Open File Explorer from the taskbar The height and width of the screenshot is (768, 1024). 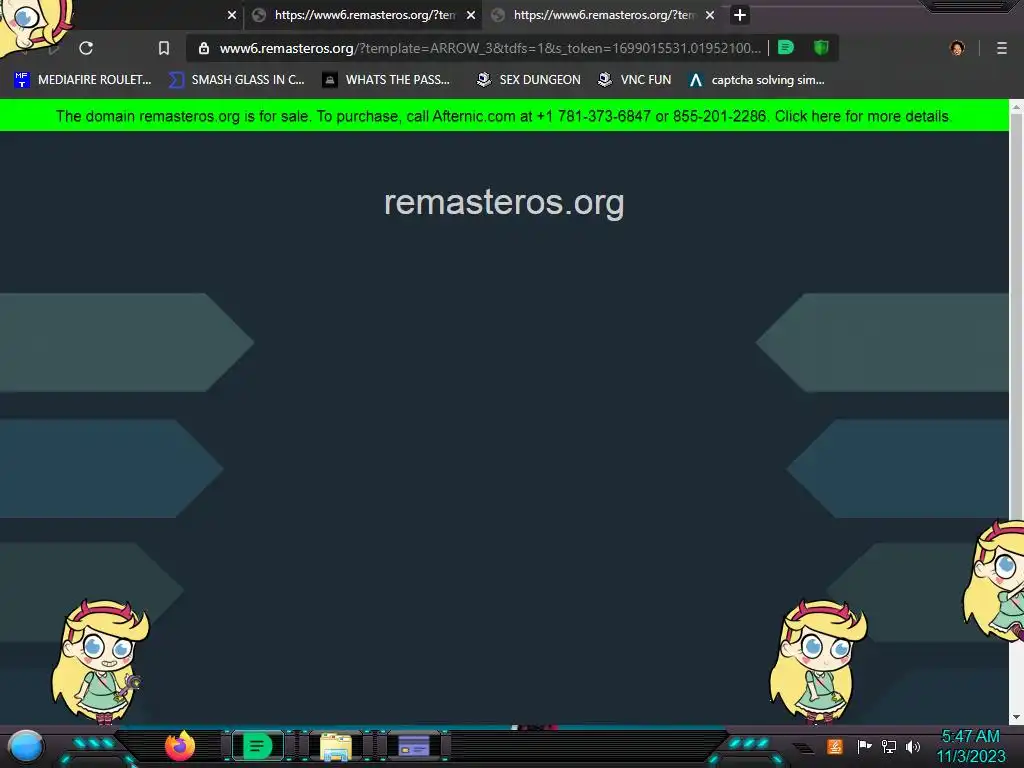[336, 746]
